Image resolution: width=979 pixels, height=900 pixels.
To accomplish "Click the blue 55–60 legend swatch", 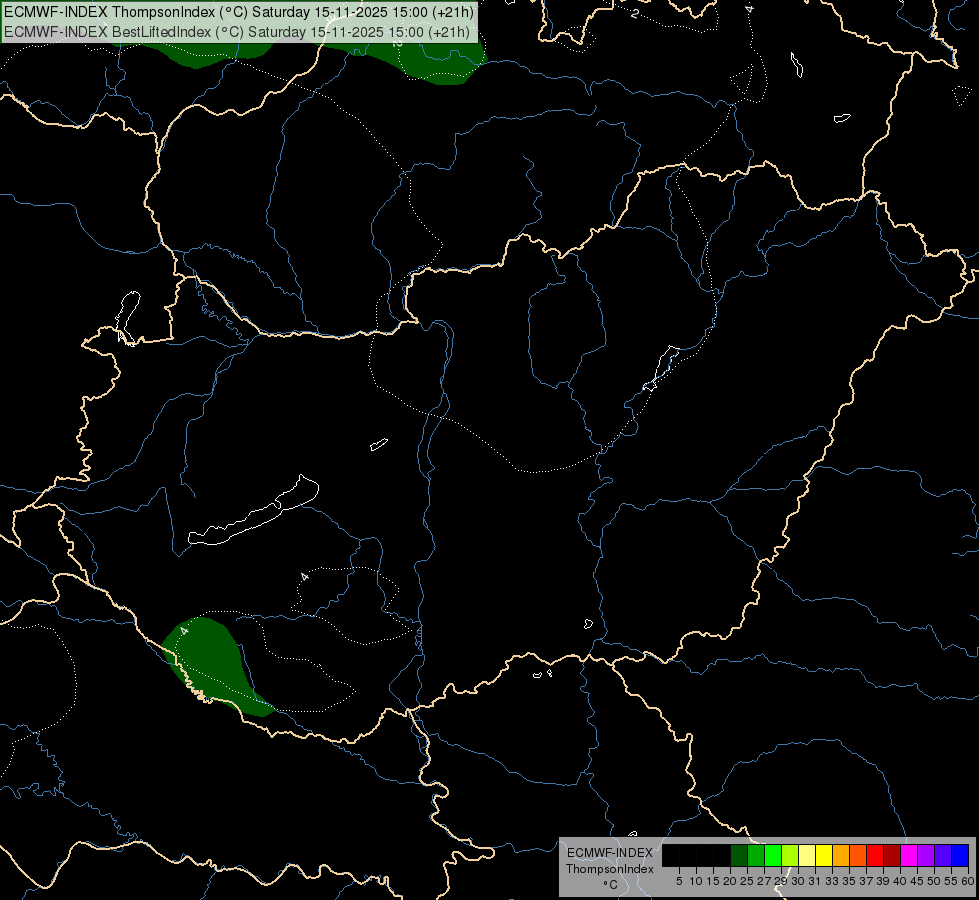I will coord(960,855).
